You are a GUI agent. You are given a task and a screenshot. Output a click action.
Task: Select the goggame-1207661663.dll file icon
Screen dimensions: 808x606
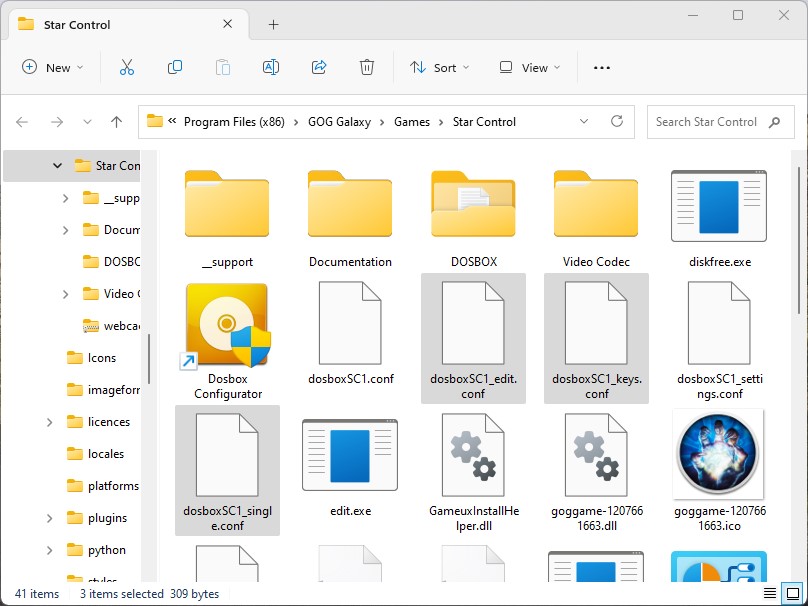point(596,455)
